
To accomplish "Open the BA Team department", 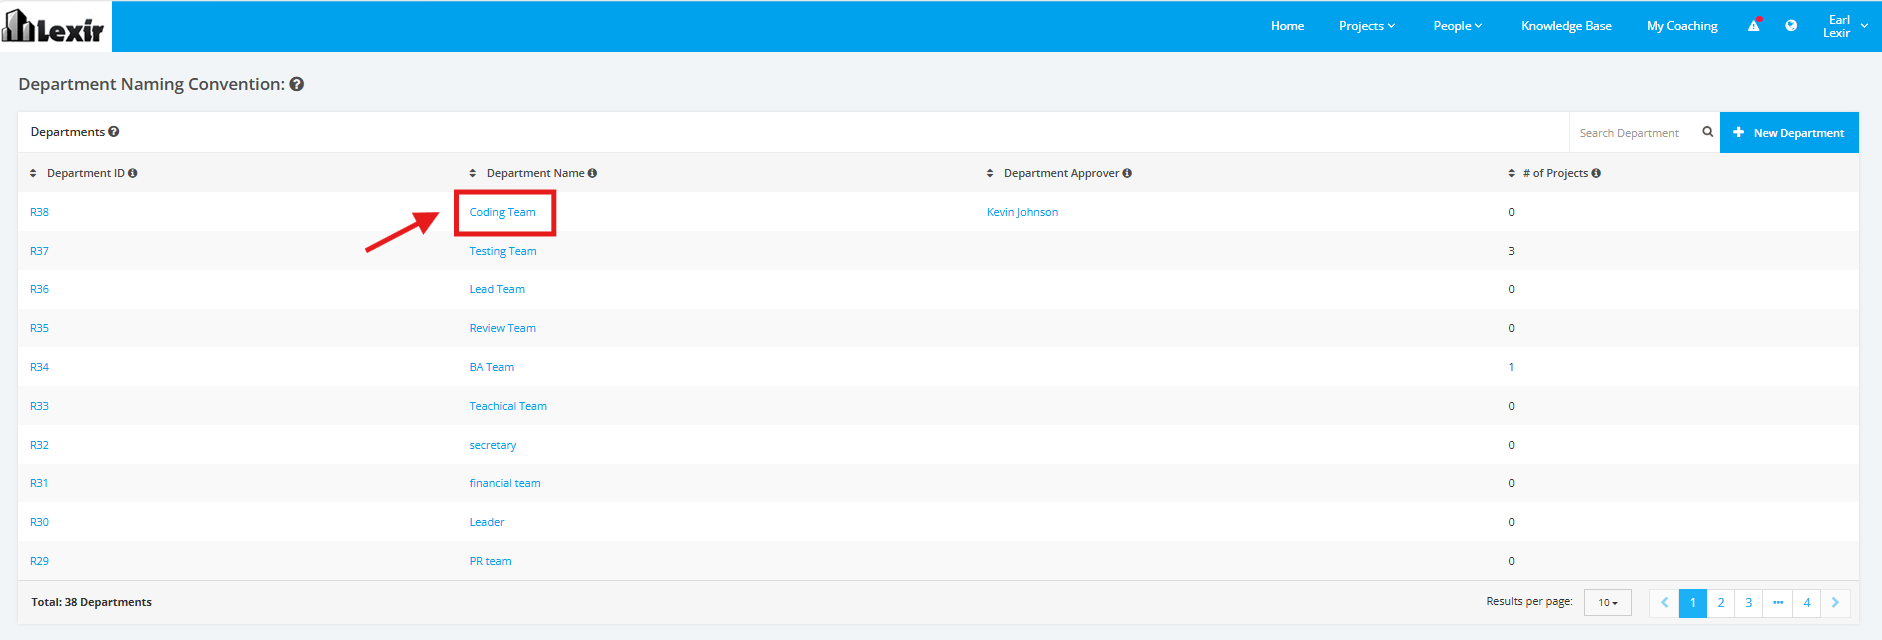I will click(492, 367).
